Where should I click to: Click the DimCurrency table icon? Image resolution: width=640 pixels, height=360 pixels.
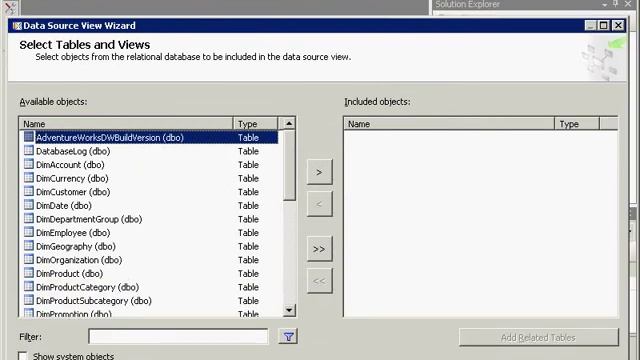point(29,178)
